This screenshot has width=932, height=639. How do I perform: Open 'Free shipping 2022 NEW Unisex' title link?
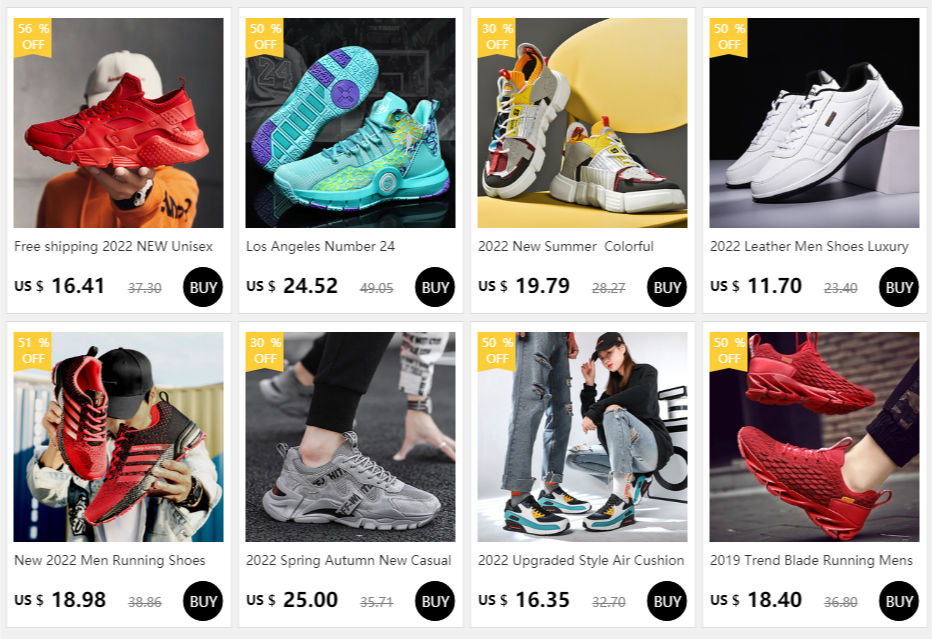(x=114, y=246)
